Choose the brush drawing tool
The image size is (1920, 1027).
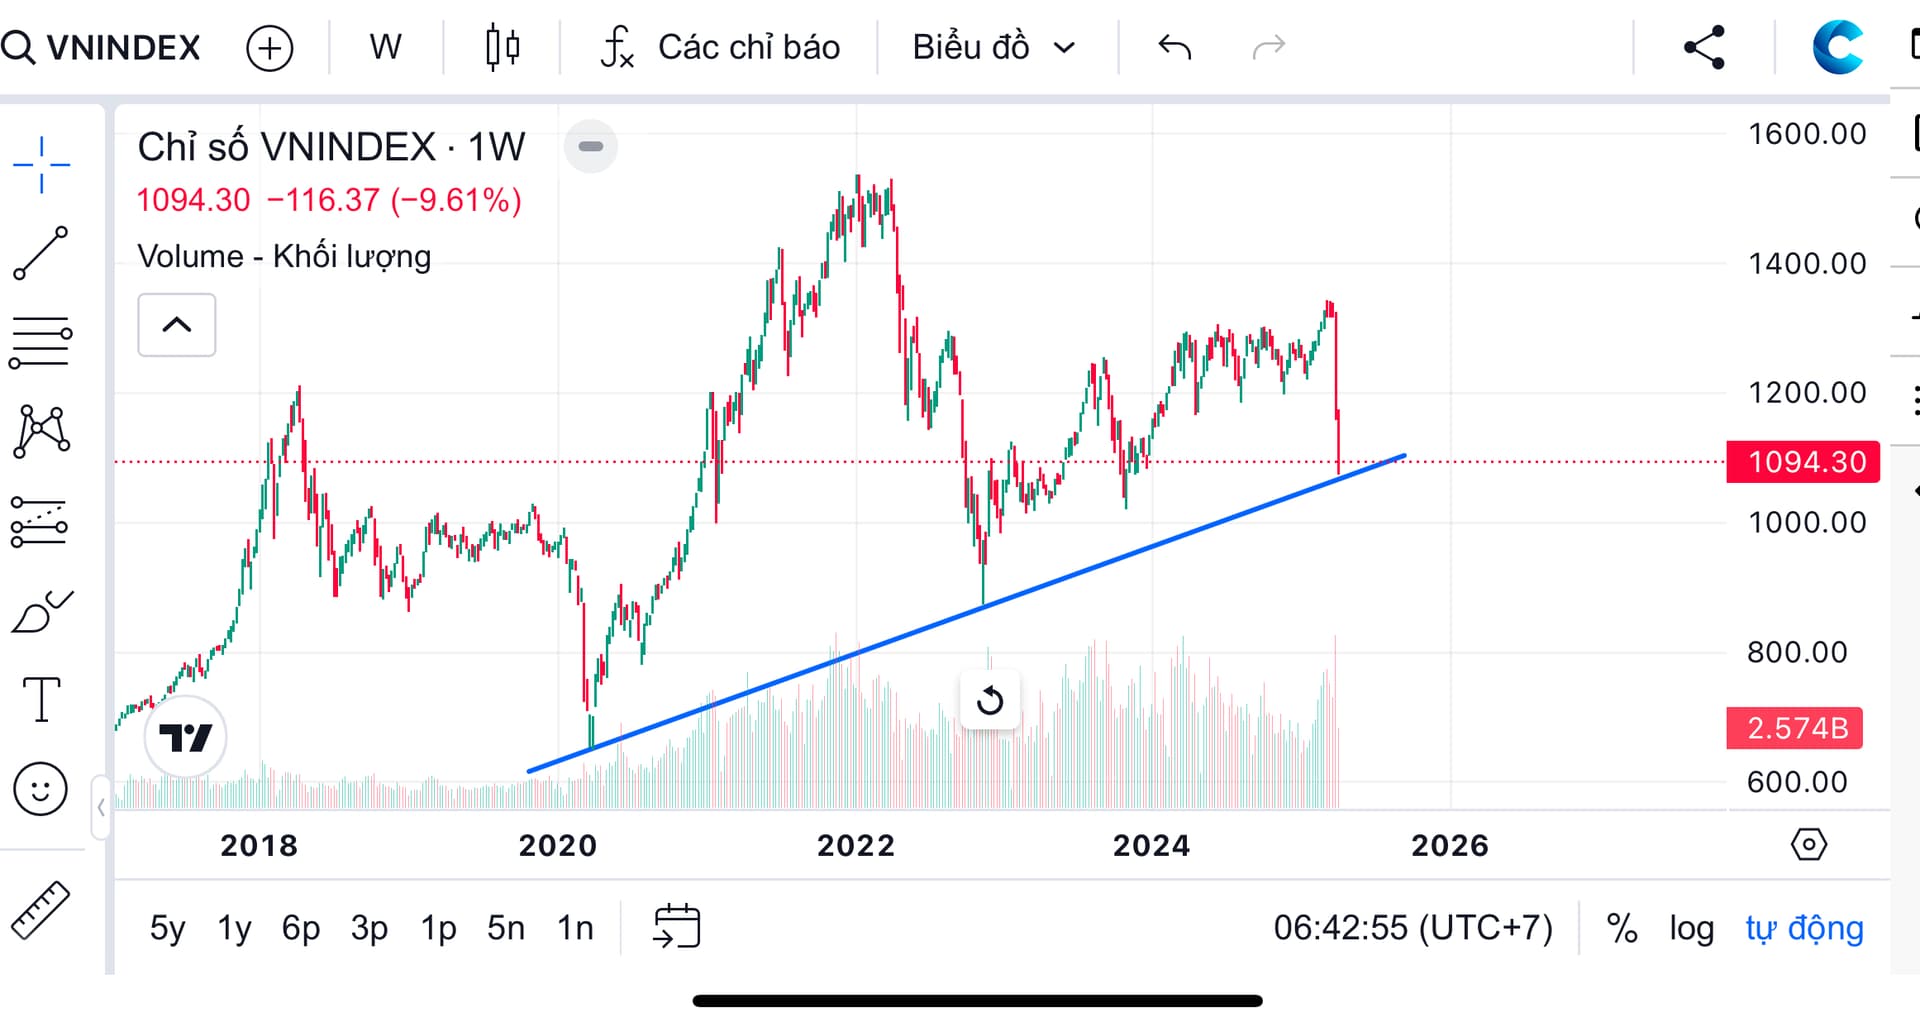(41, 612)
